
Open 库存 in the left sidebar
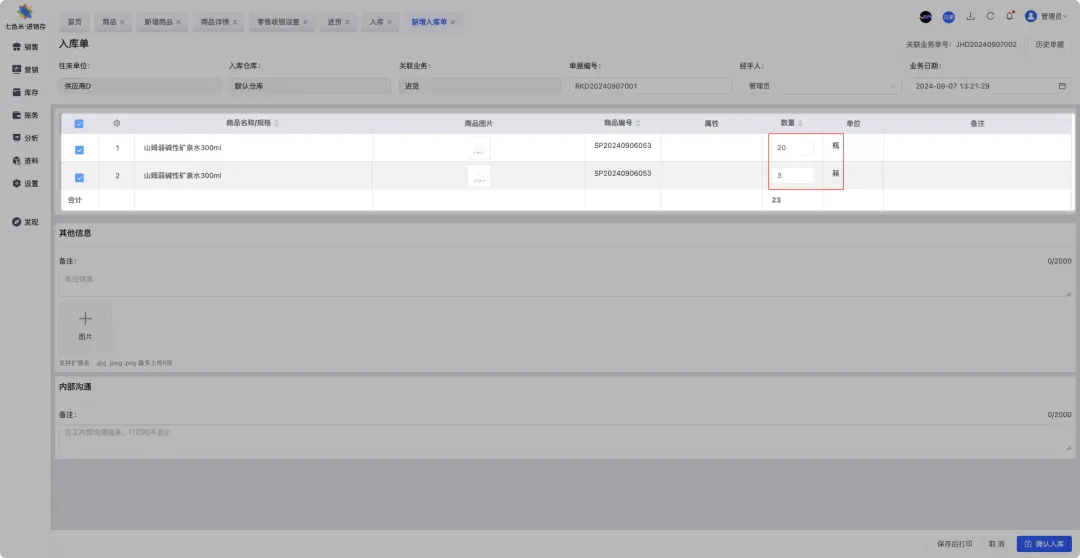(26, 92)
